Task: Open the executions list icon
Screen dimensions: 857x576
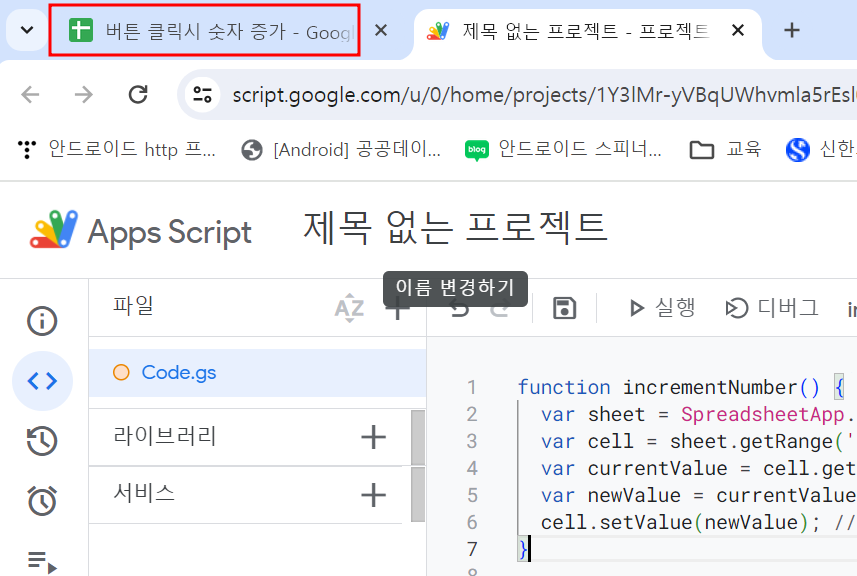Action: pyautogui.click(x=42, y=561)
